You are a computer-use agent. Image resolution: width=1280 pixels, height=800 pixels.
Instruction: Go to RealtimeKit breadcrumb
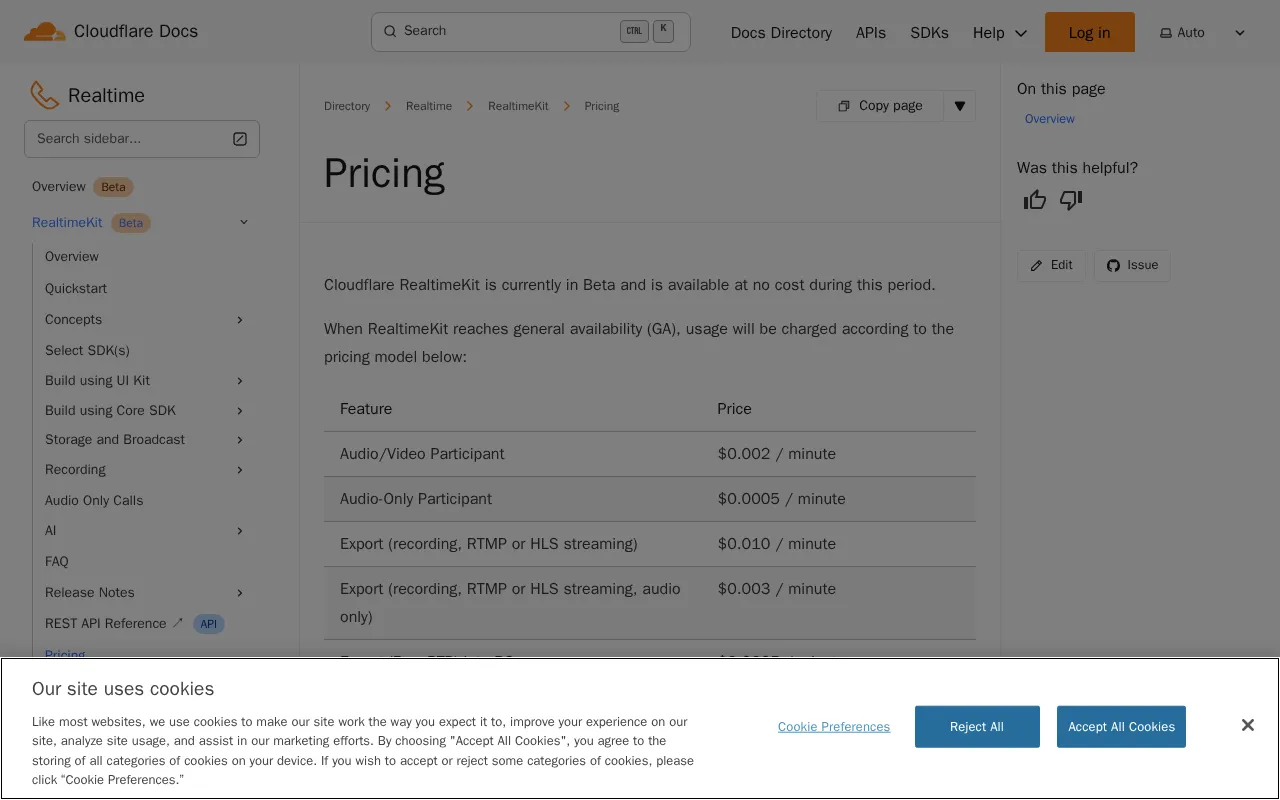[518, 106]
